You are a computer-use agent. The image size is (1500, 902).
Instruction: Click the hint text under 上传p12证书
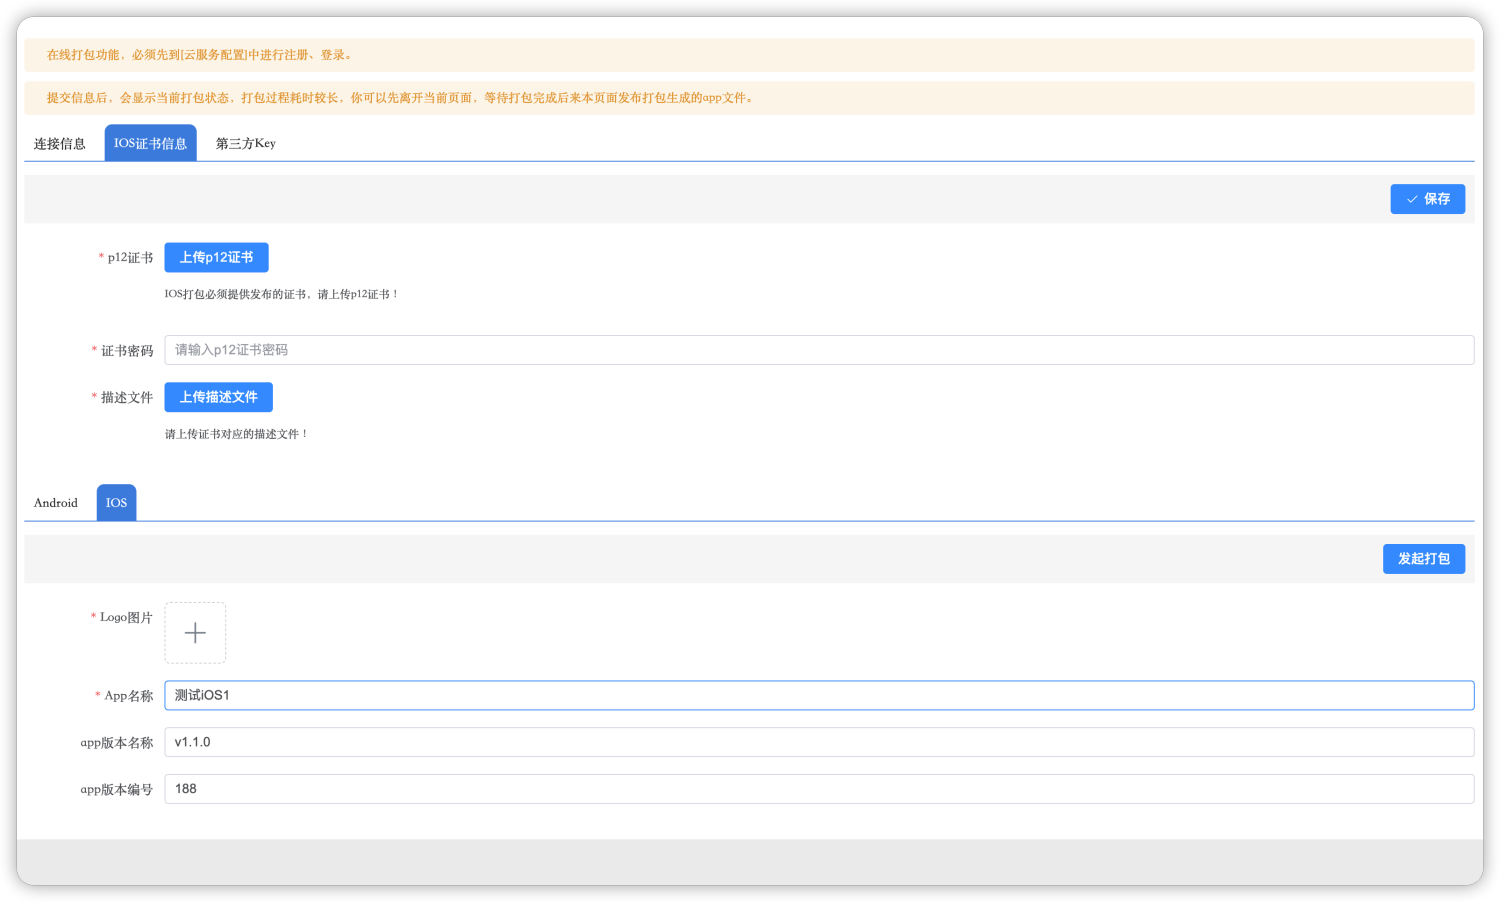point(282,295)
